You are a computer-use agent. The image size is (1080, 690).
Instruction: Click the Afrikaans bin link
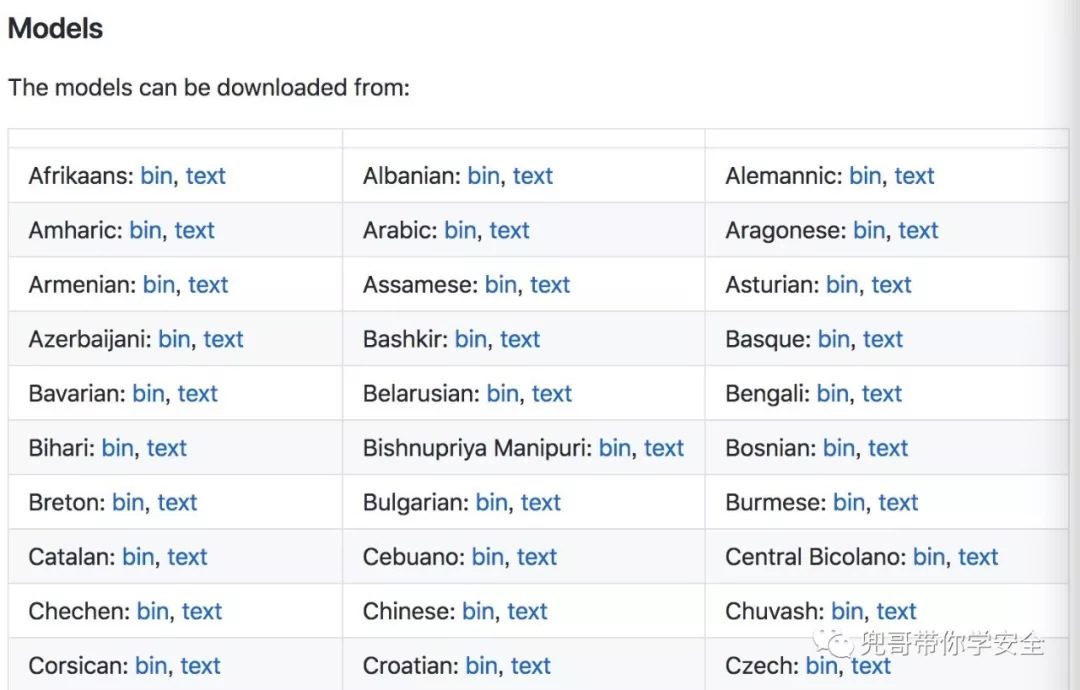pyautogui.click(x=156, y=176)
